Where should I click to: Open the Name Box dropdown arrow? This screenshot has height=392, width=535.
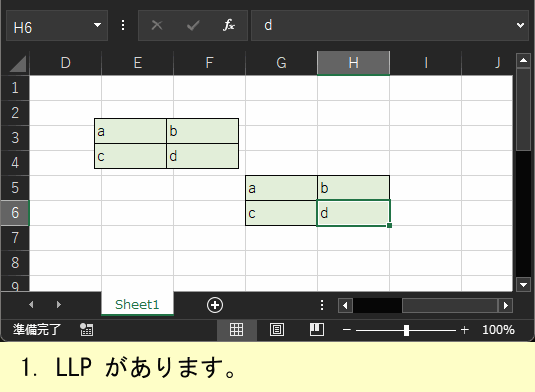[x=97, y=25]
